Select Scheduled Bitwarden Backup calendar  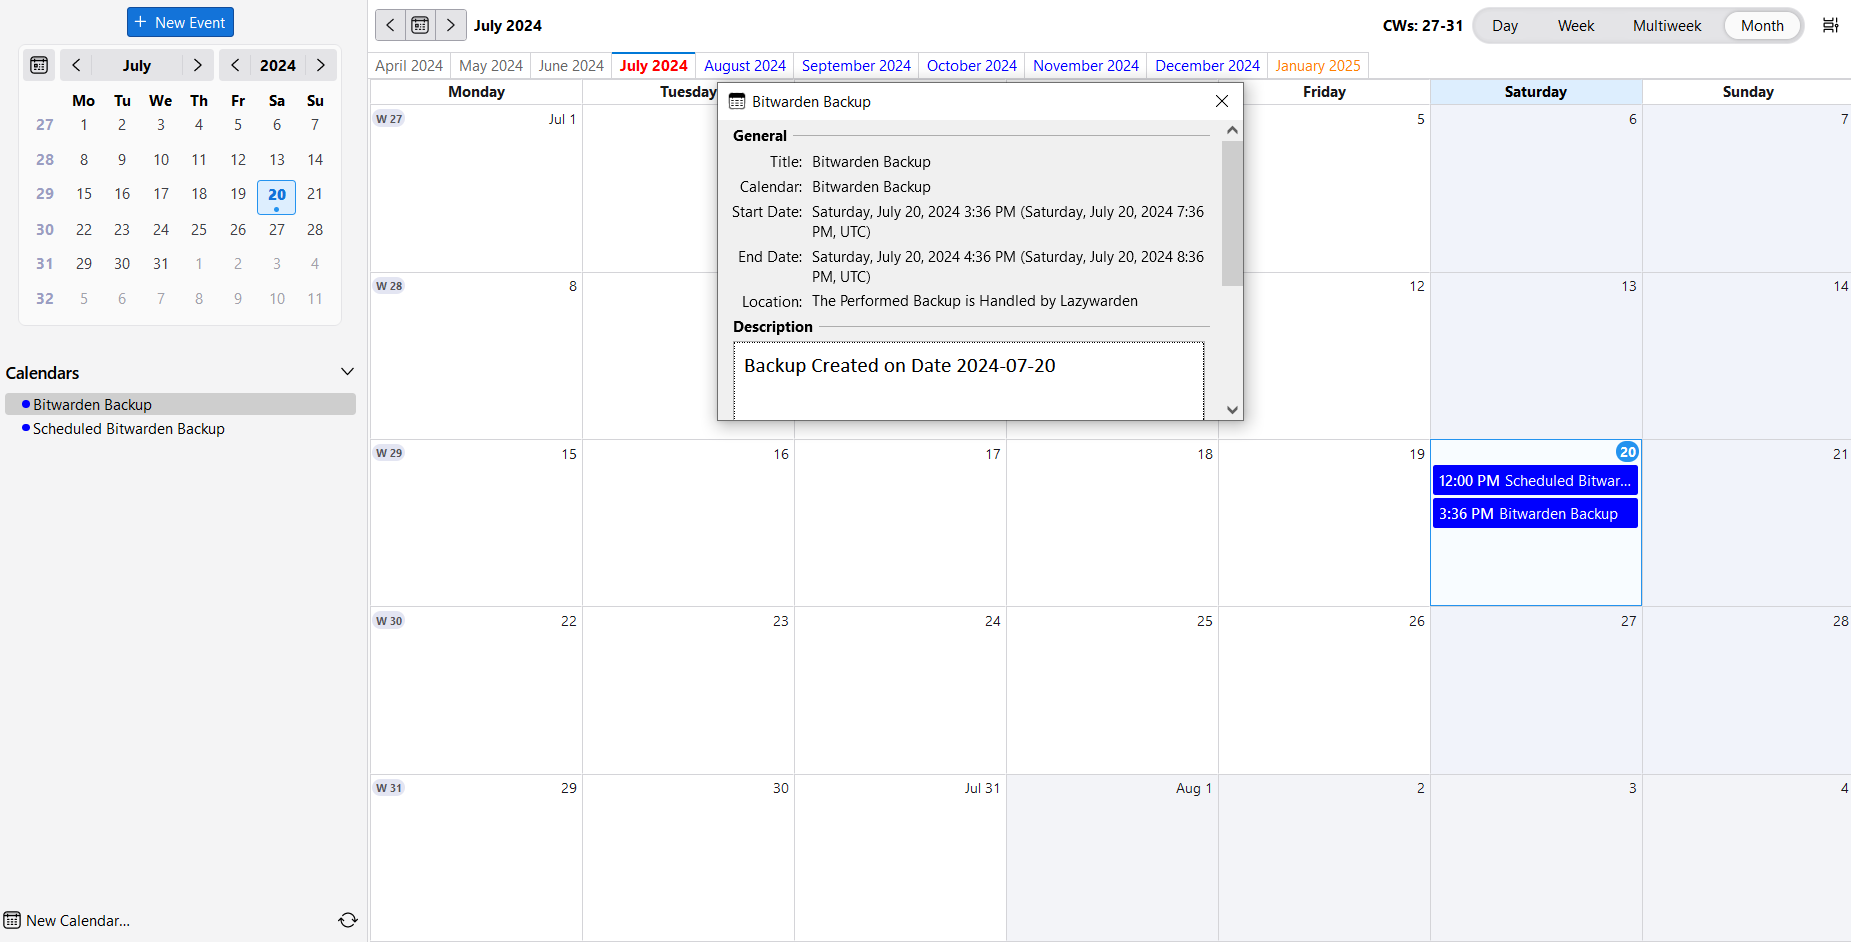[x=181, y=428]
